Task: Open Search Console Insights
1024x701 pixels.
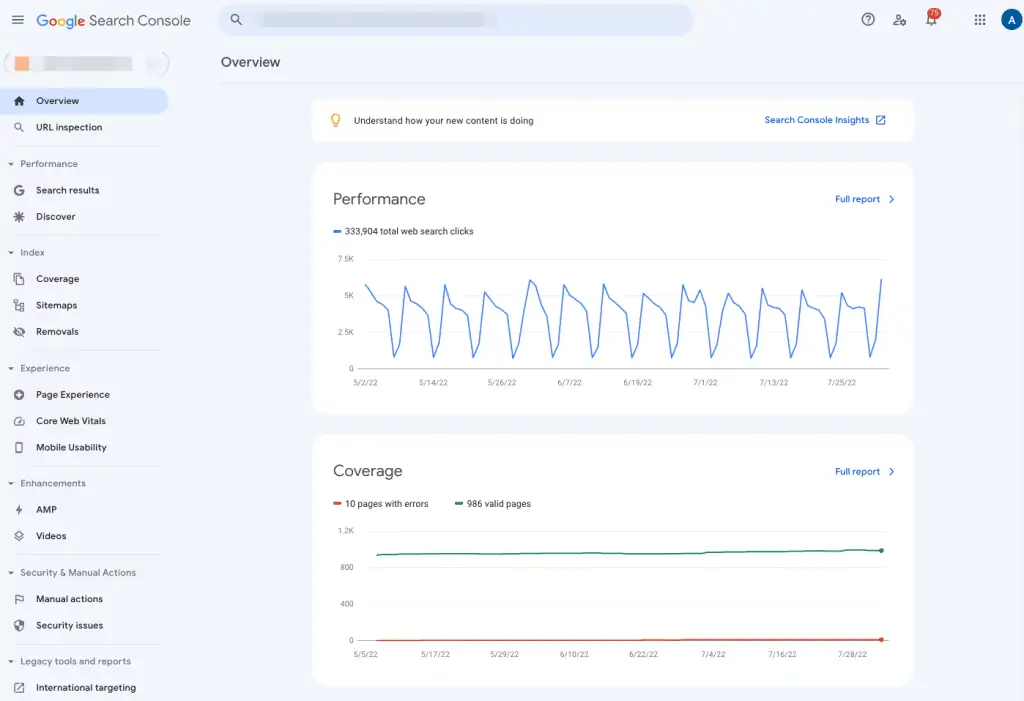Action: (x=817, y=119)
